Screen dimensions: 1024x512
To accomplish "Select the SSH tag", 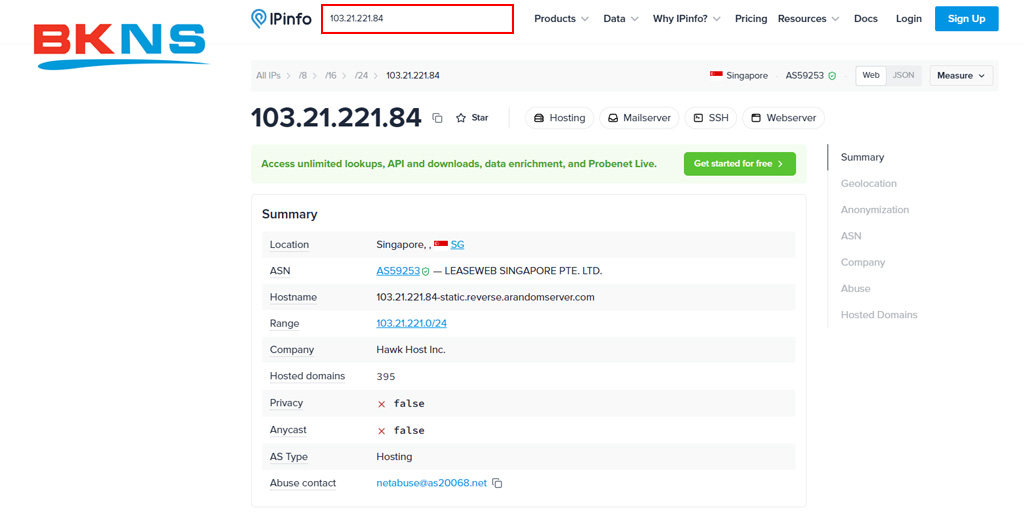I will tap(711, 118).
